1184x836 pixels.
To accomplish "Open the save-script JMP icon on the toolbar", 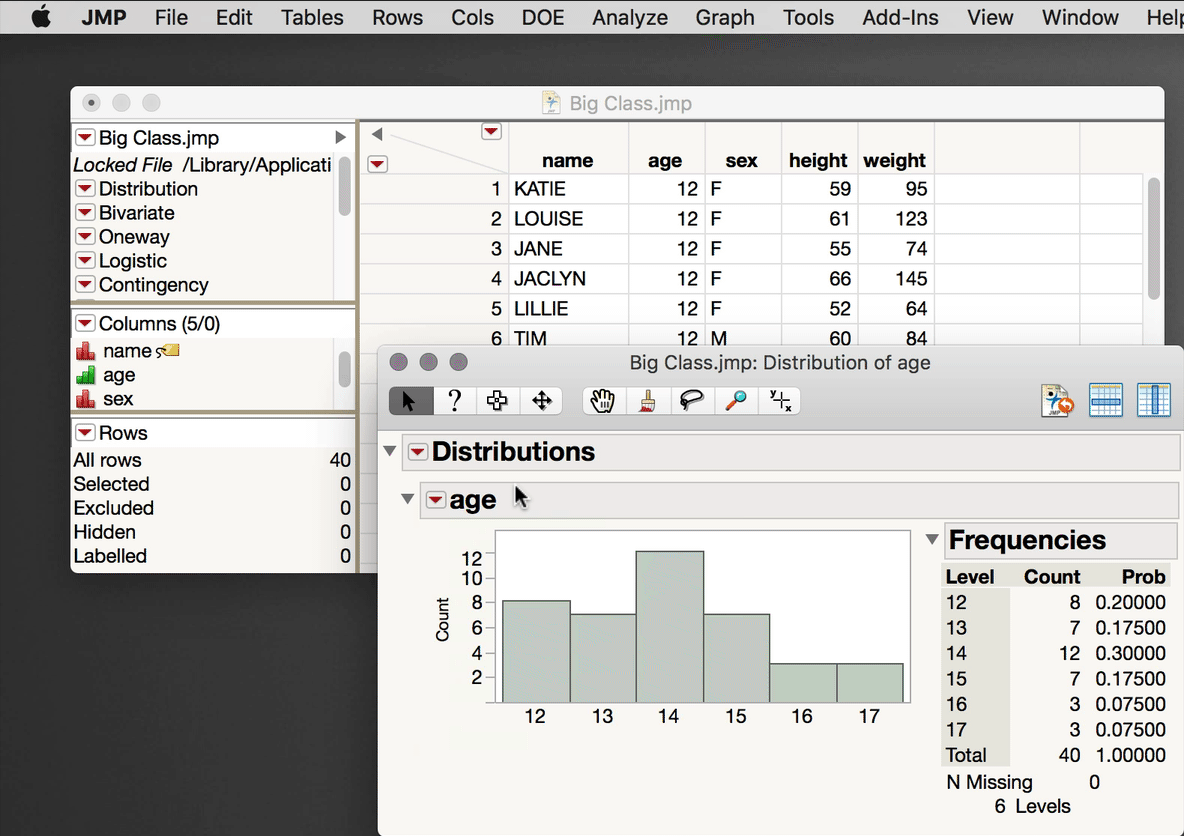I will click(x=1057, y=398).
